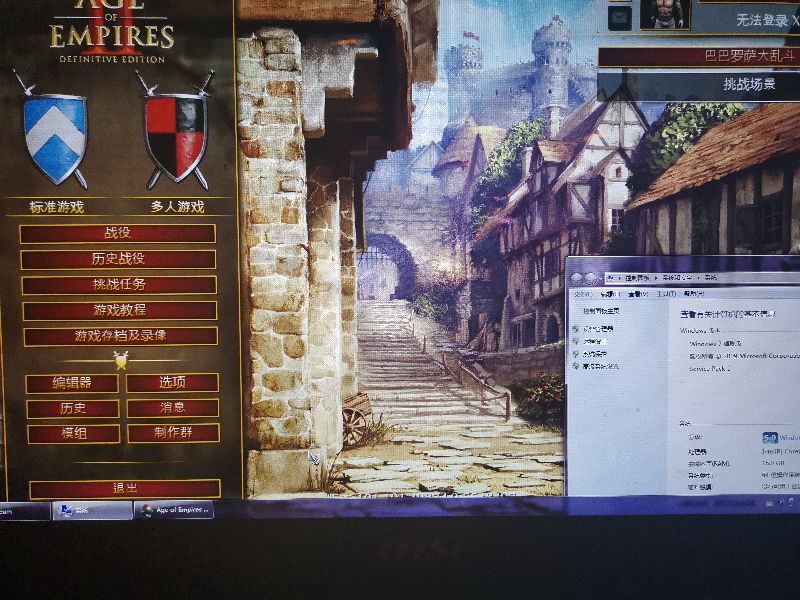Viewport: 800px width, 600px height.
Task: Click the shield icon beside 设备管理器
Action: (576, 329)
